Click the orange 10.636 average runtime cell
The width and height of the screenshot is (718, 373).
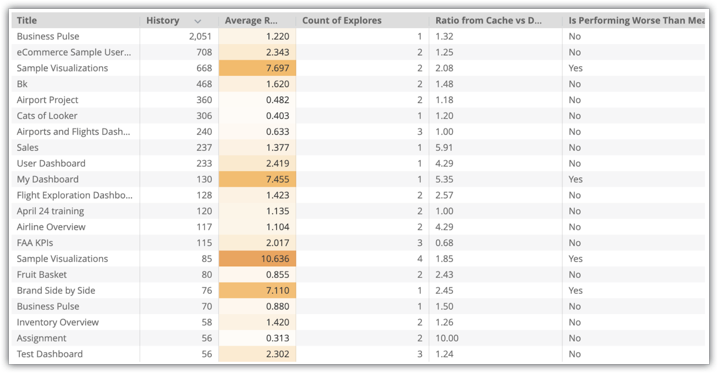point(257,259)
